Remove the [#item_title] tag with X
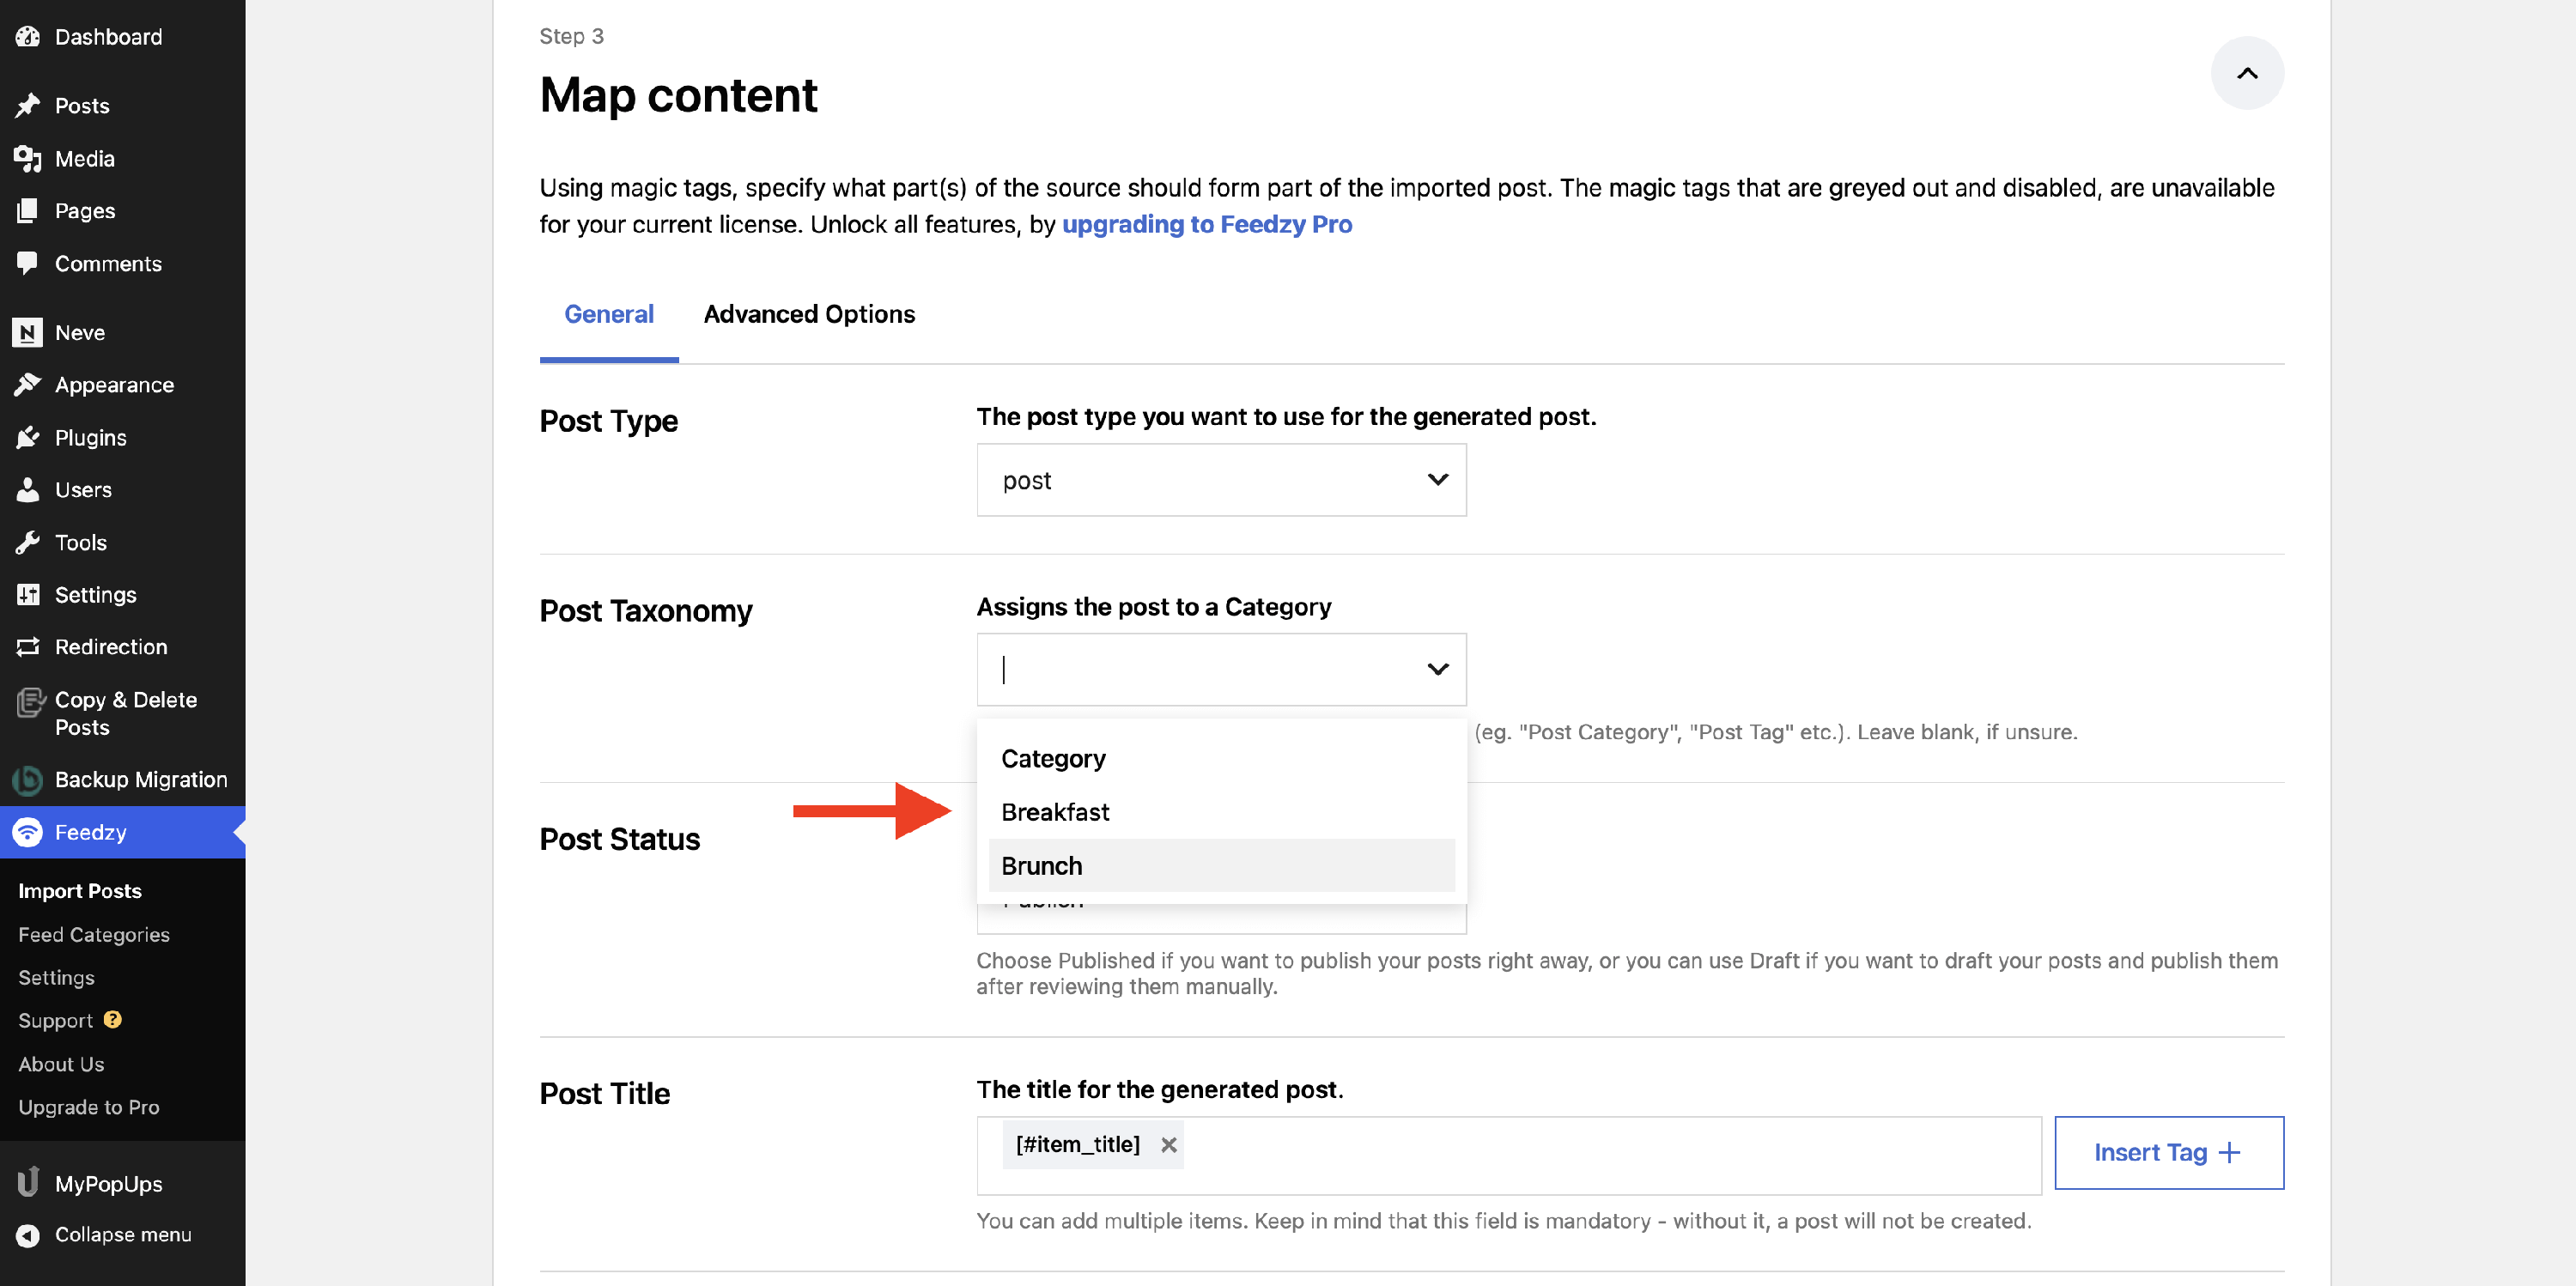The image size is (2576, 1286). tap(1168, 1144)
